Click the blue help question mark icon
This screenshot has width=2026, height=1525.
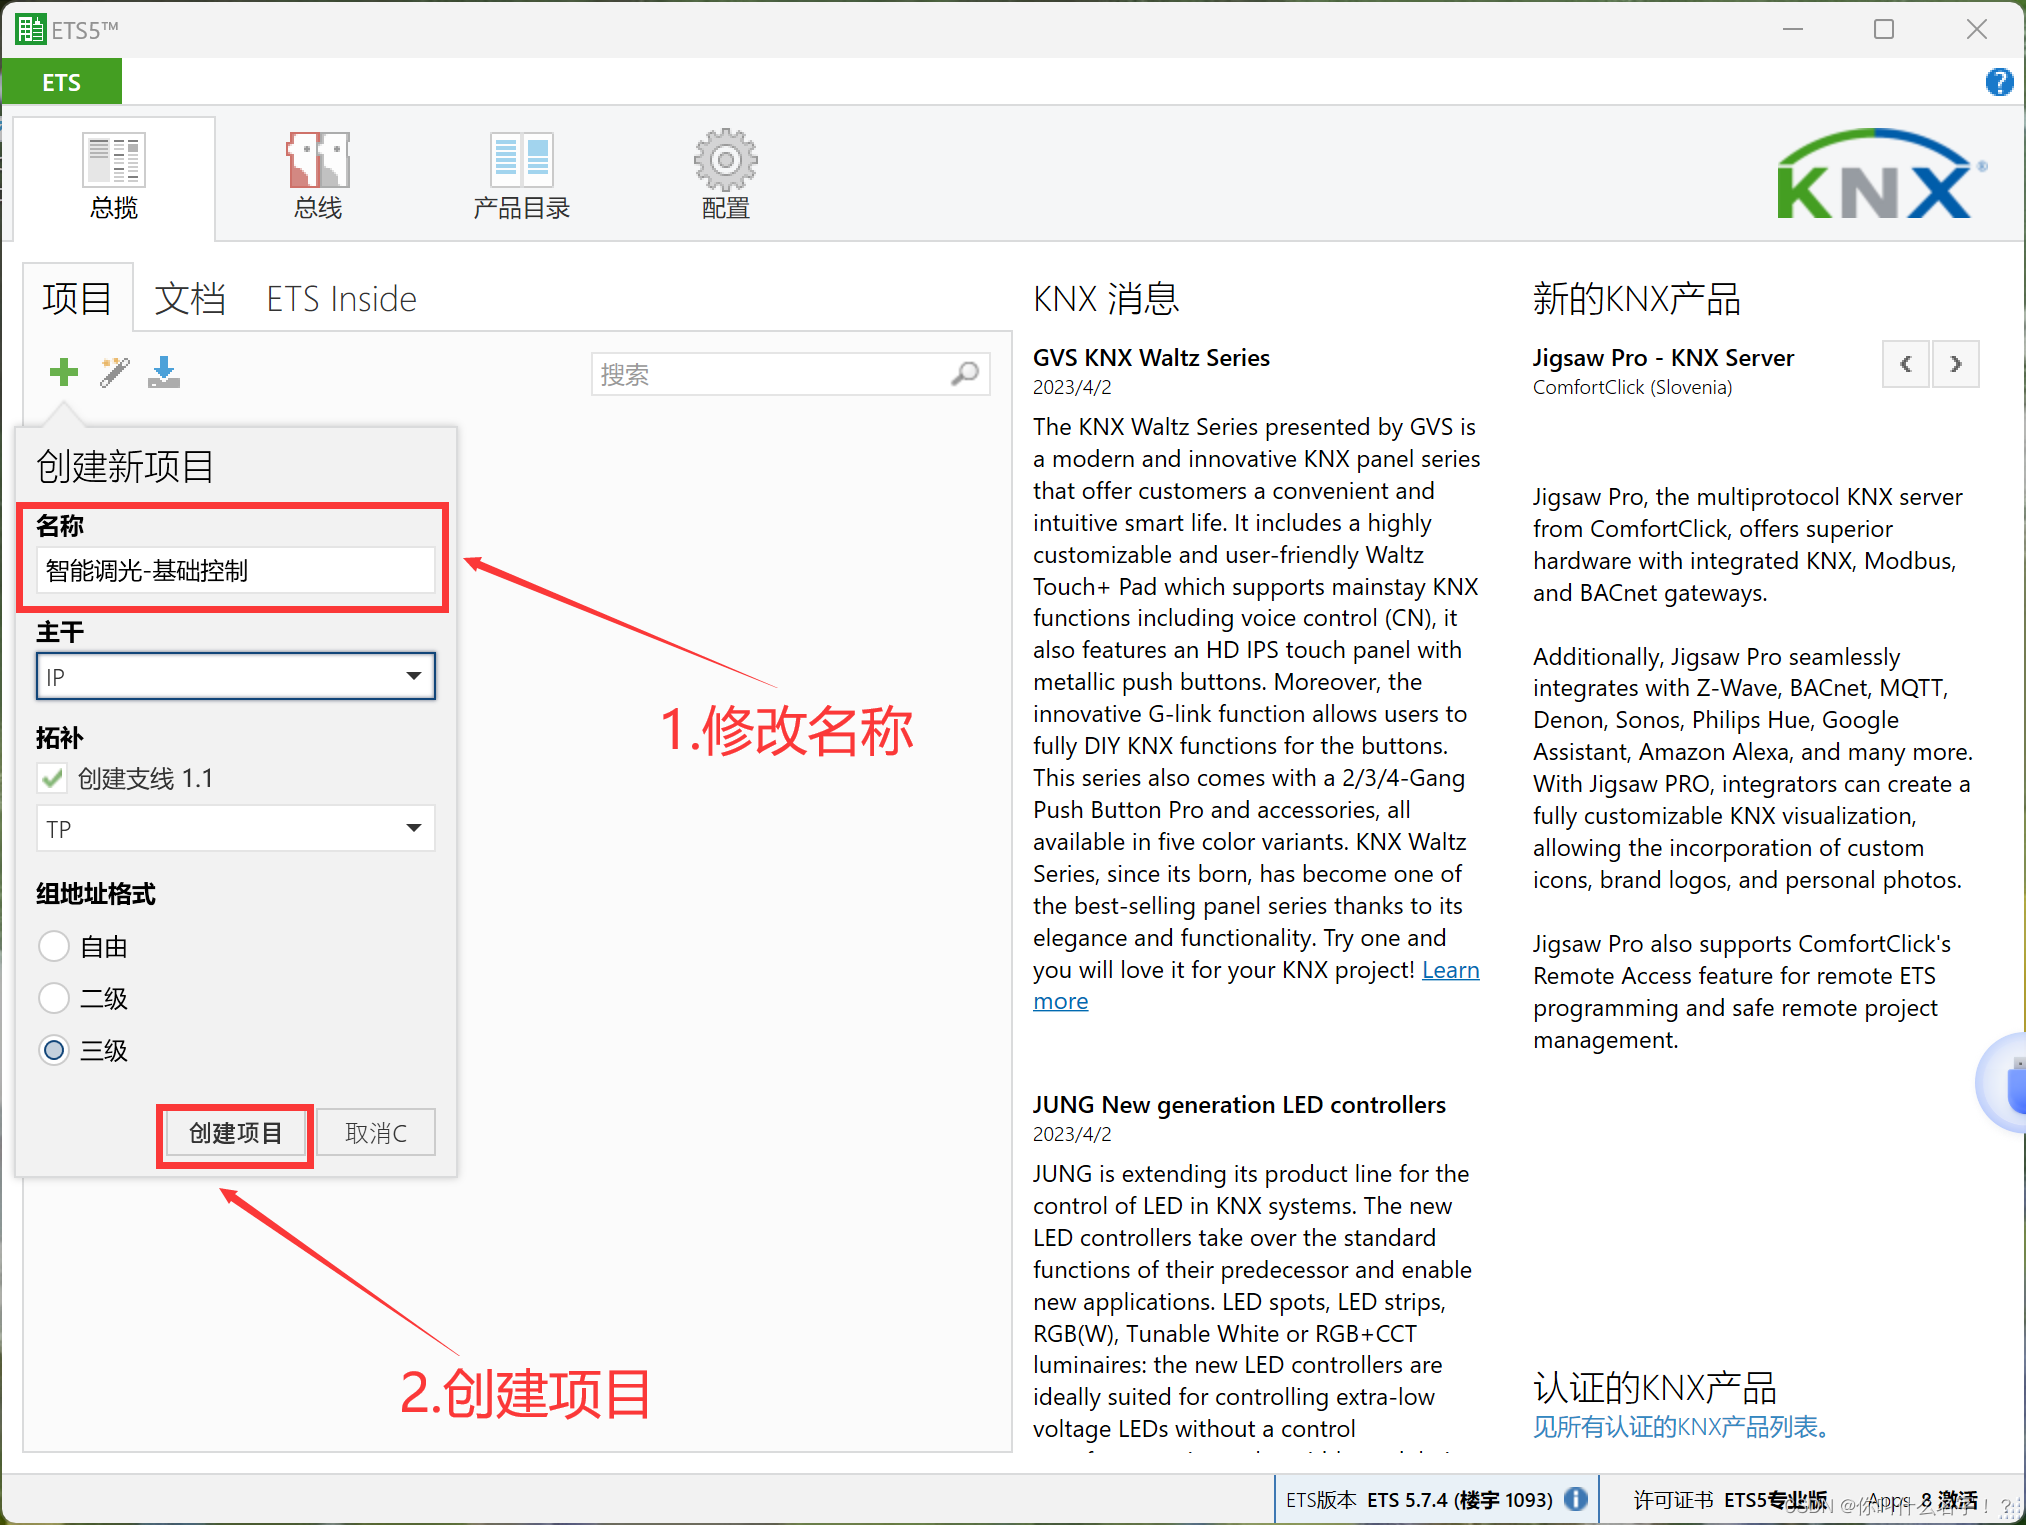[x=1999, y=82]
